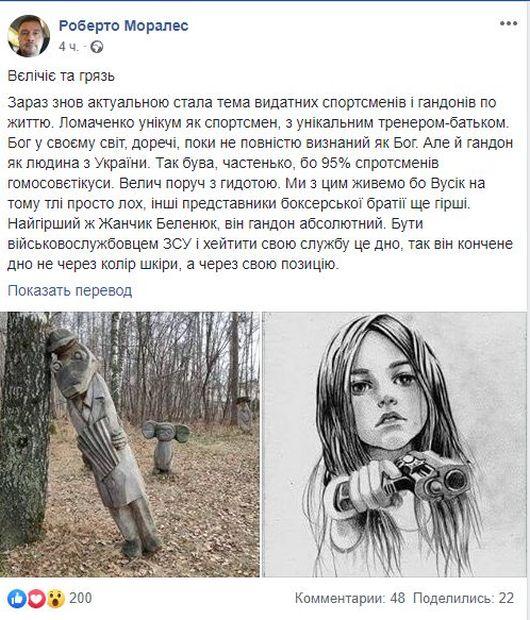Viewport: 530px width, 620px height.
Task: Click the heading text 'Вєлічіє та грязь'
Action: [61, 76]
